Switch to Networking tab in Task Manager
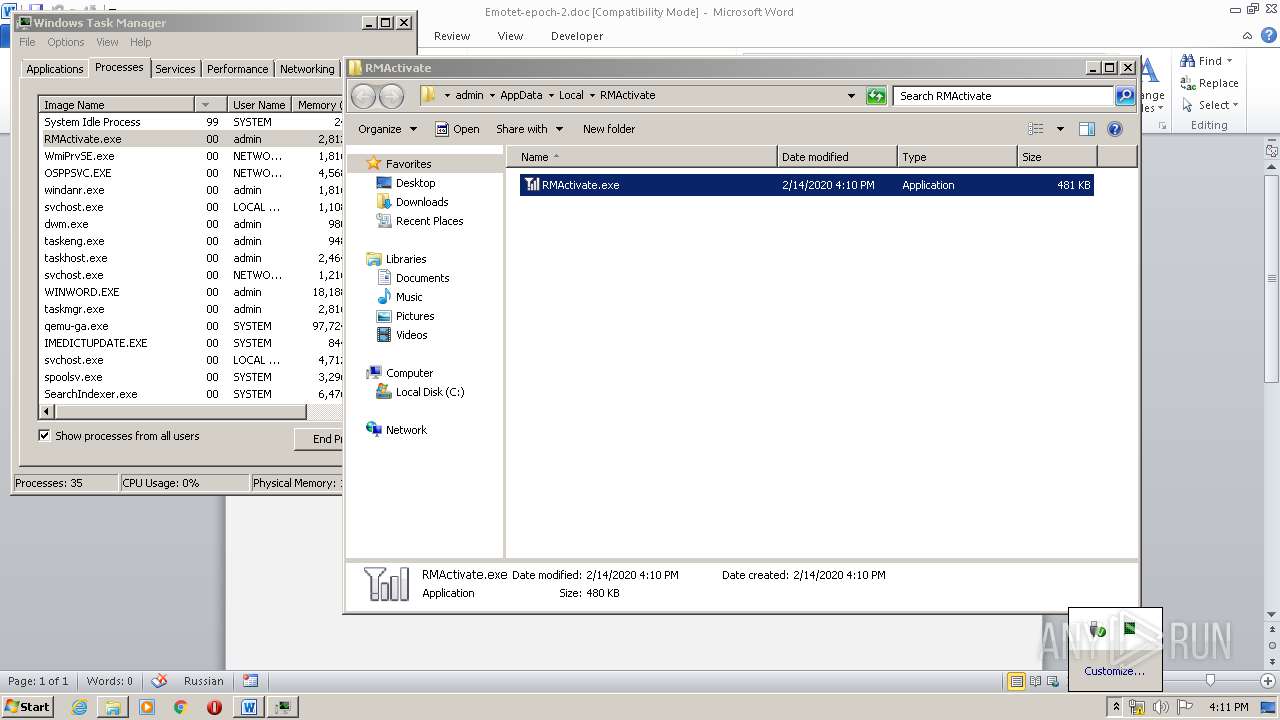The width and height of the screenshot is (1280, 720). (x=307, y=69)
